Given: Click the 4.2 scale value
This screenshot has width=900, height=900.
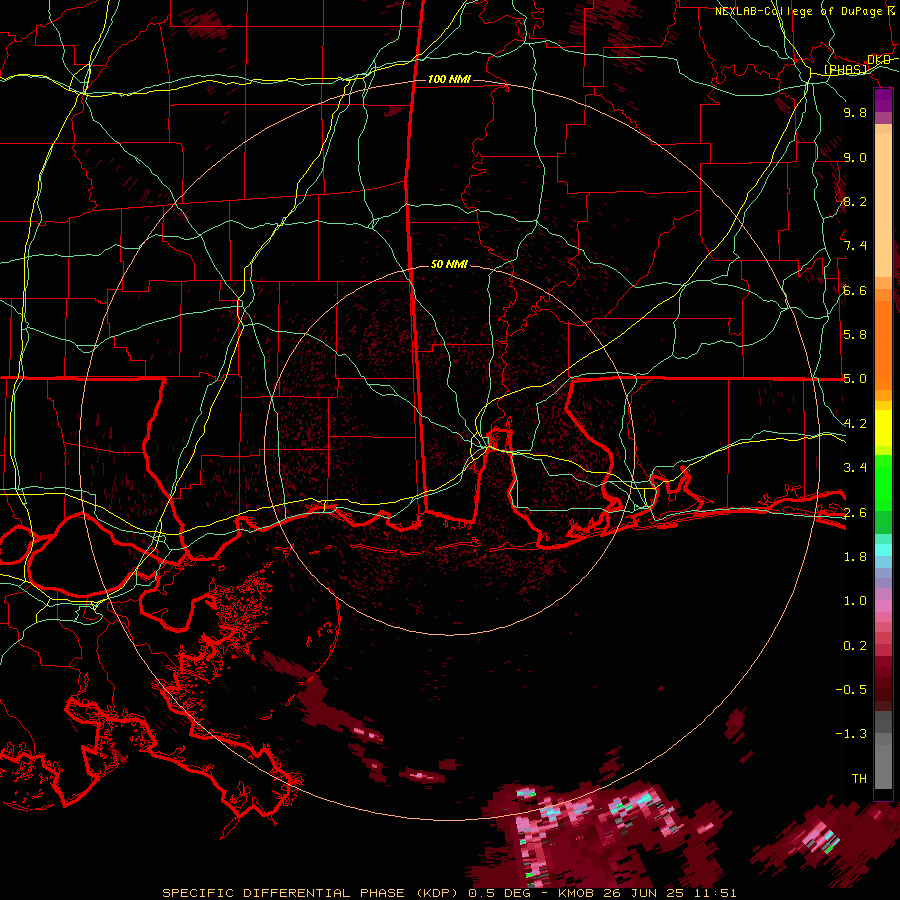Looking at the screenshot, I should (x=855, y=424).
